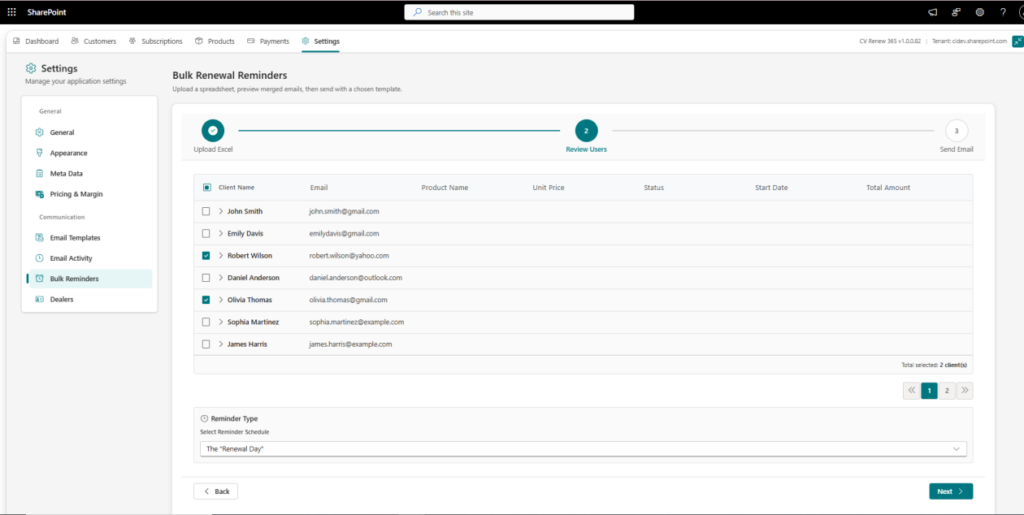Expand the Olivia Thomas row chevron

pyautogui.click(x=221, y=300)
